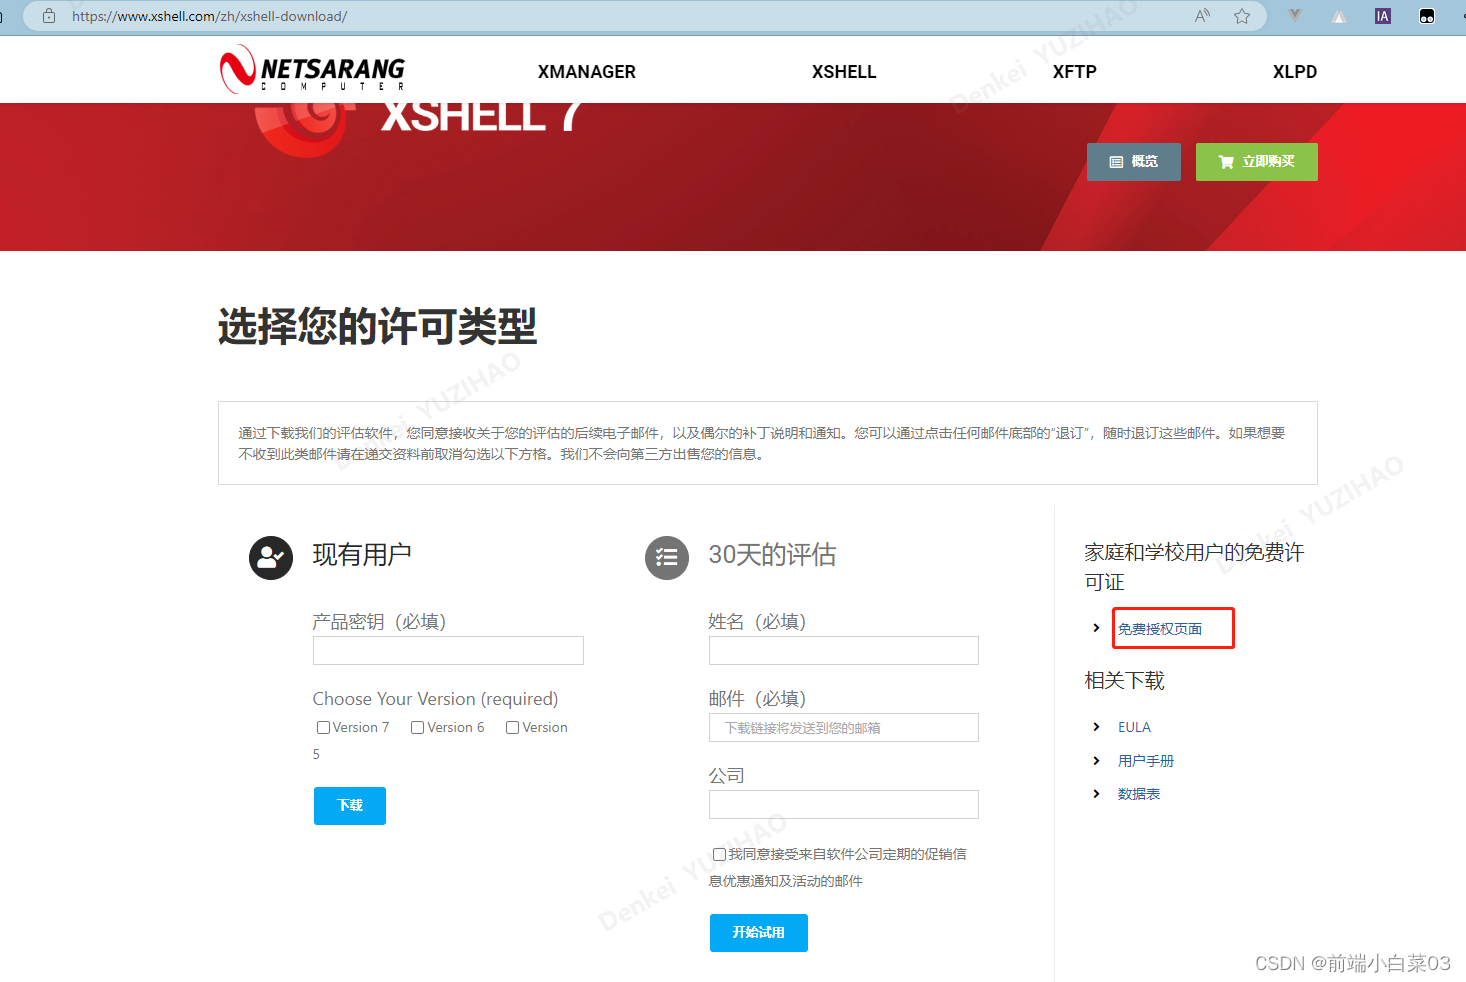The image size is (1466, 982).
Task: Click the 家庭和学校用户的免费许可证 heading
Action: tap(1195, 567)
